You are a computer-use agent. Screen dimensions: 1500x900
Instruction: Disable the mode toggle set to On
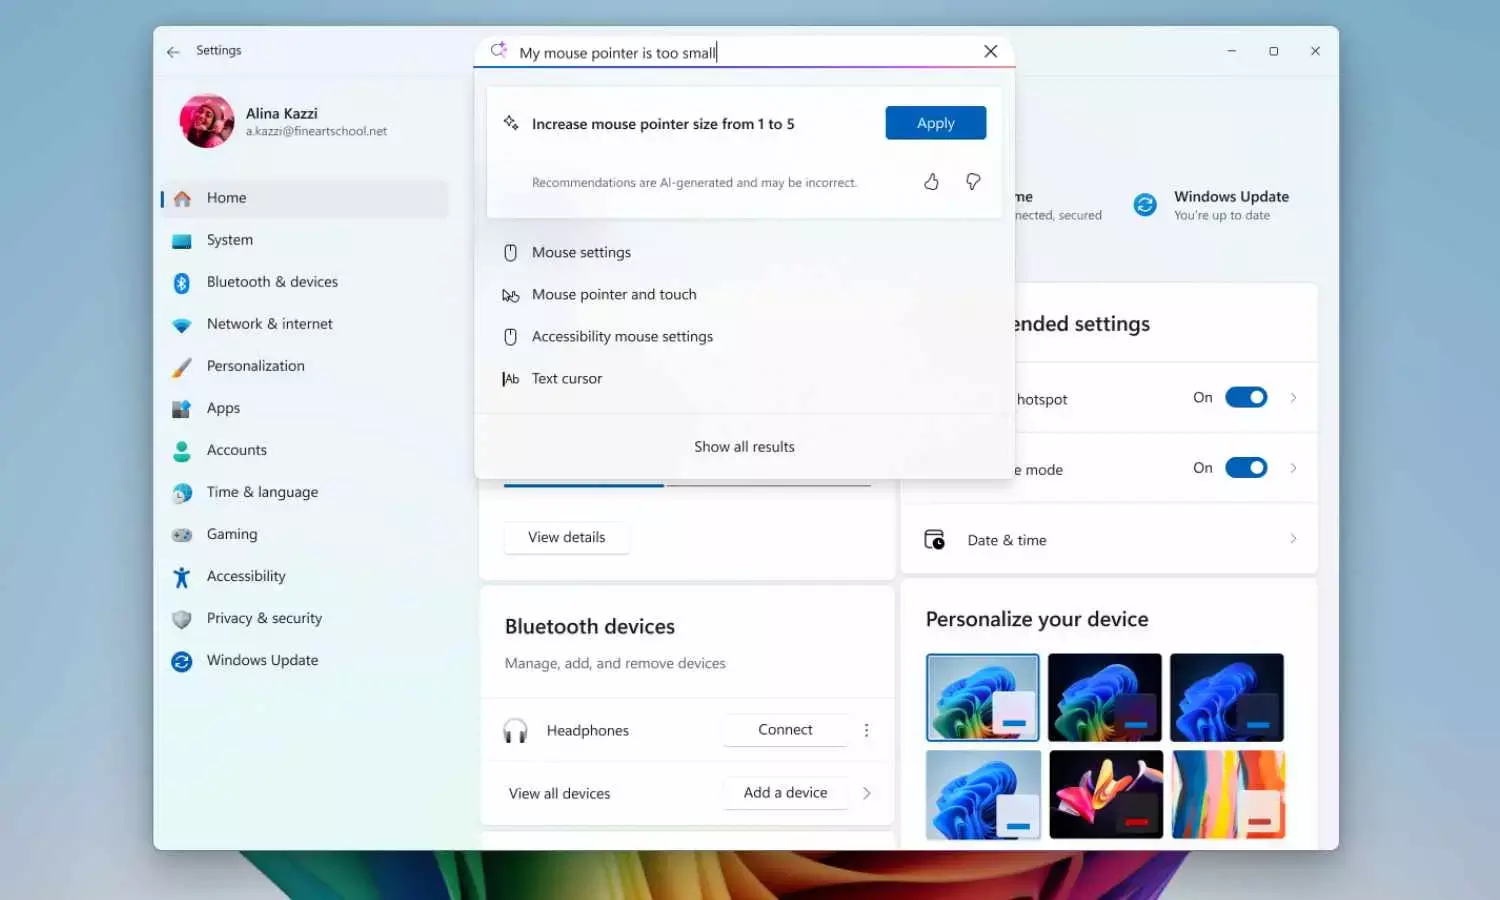1246,467
